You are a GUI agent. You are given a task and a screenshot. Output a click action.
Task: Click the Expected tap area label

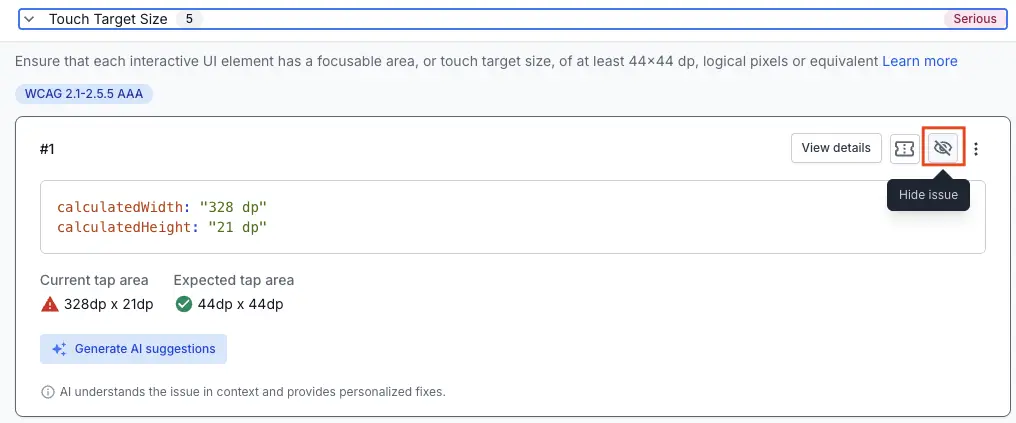(x=233, y=280)
